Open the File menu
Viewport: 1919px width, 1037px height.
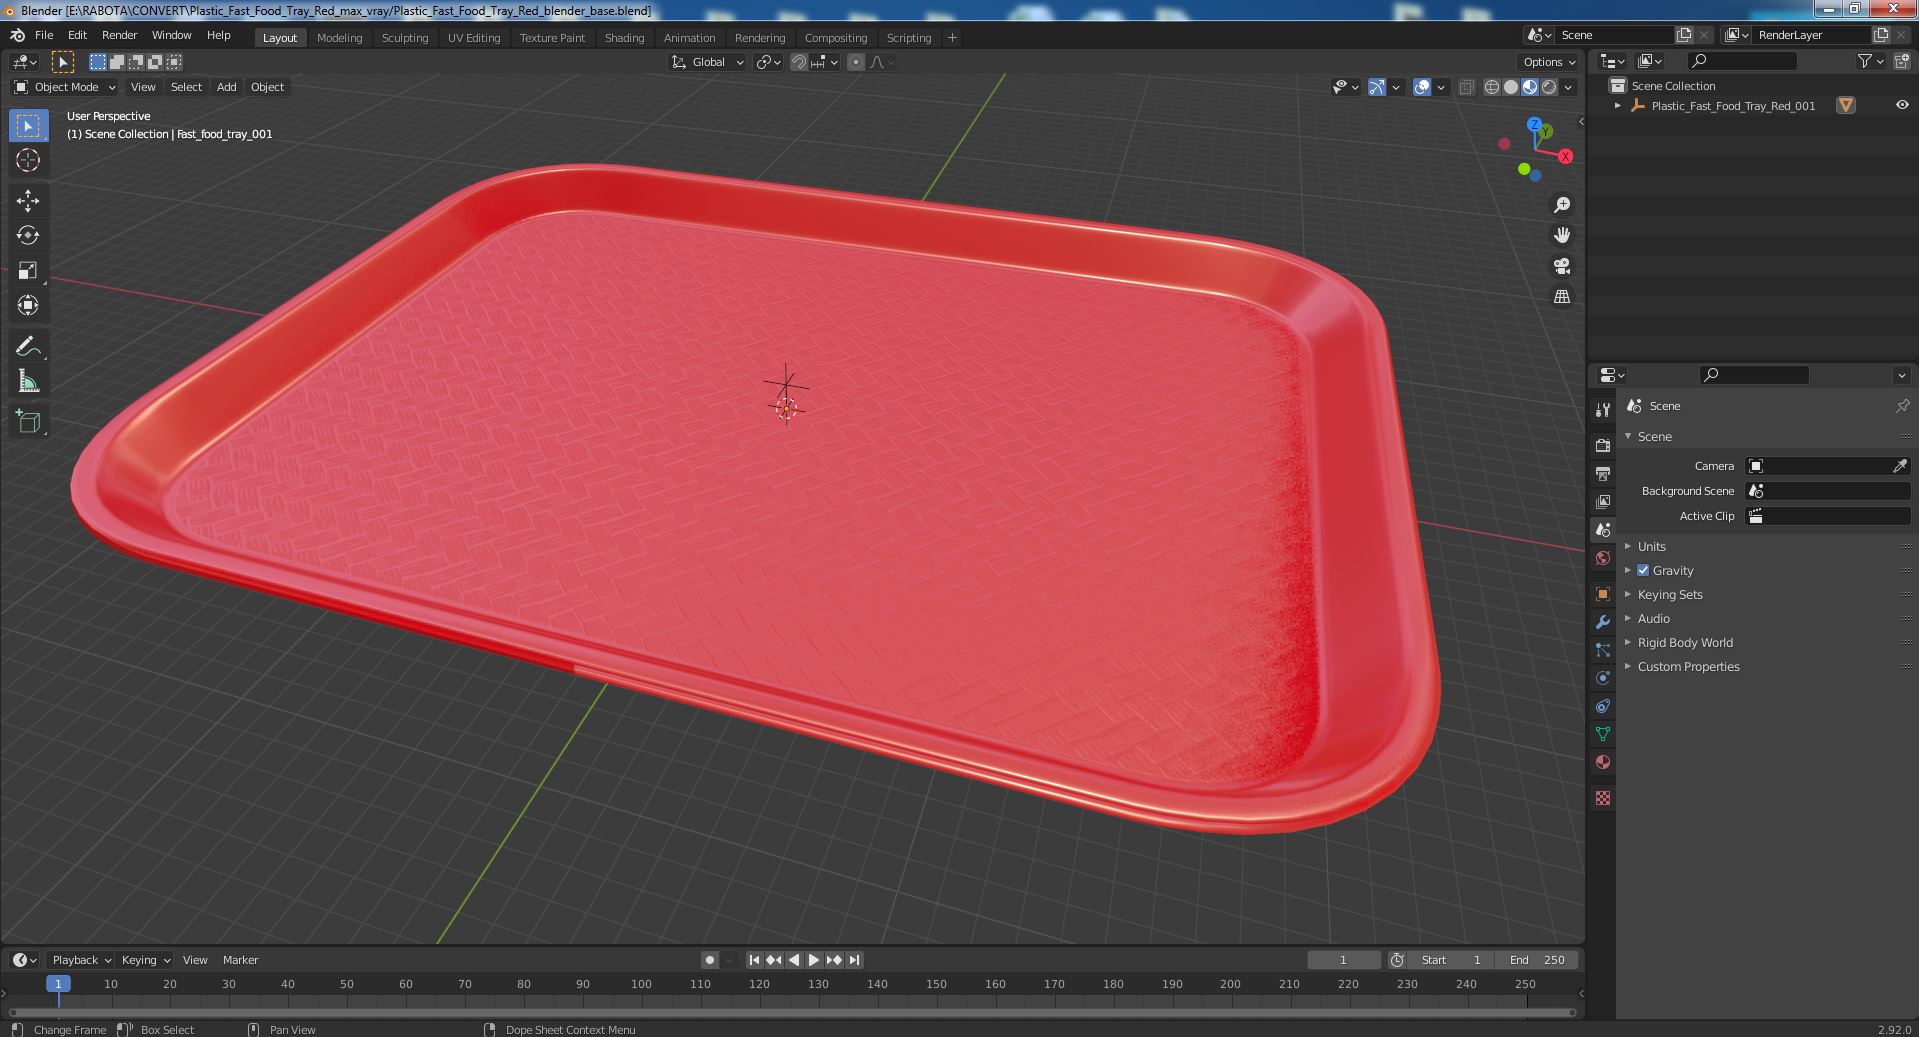tap(44, 35)
